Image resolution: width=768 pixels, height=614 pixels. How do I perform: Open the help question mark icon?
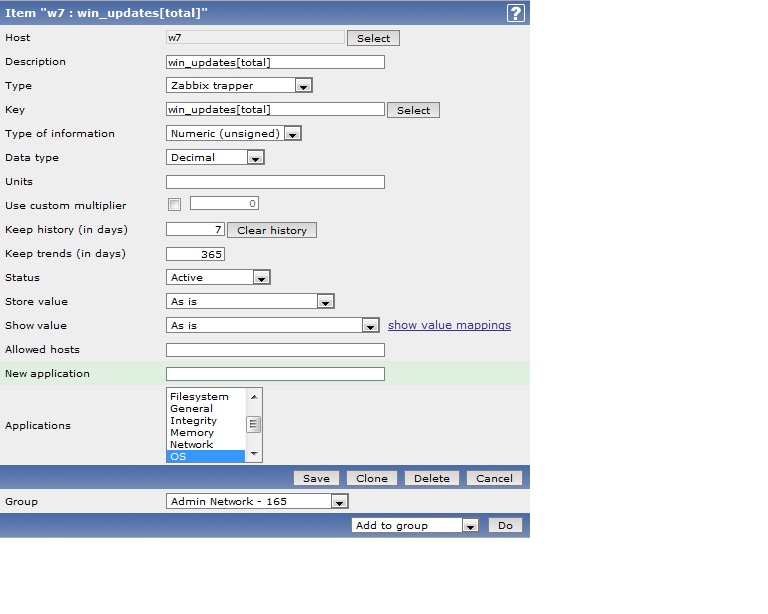click(x=515, y=13)
